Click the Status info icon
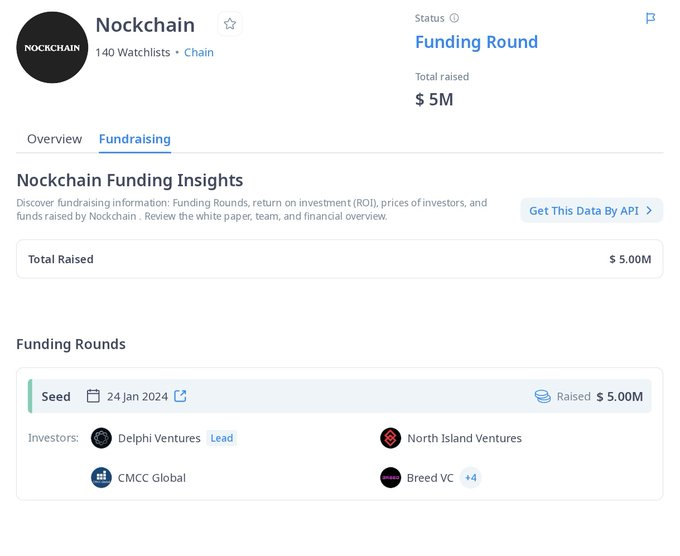This screenshot has width=680, height=556. 454,18
